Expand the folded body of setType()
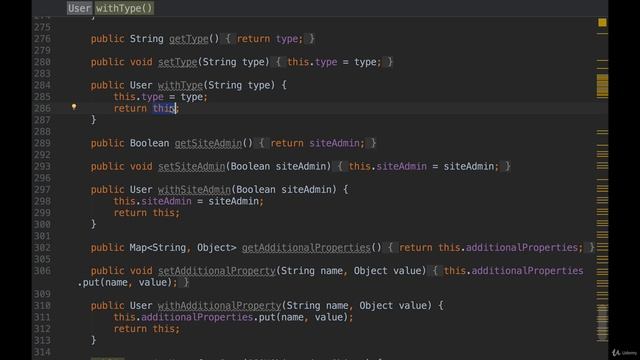Image resolution: width=640 pixels, height=360 pixels. tap(334, 62)
